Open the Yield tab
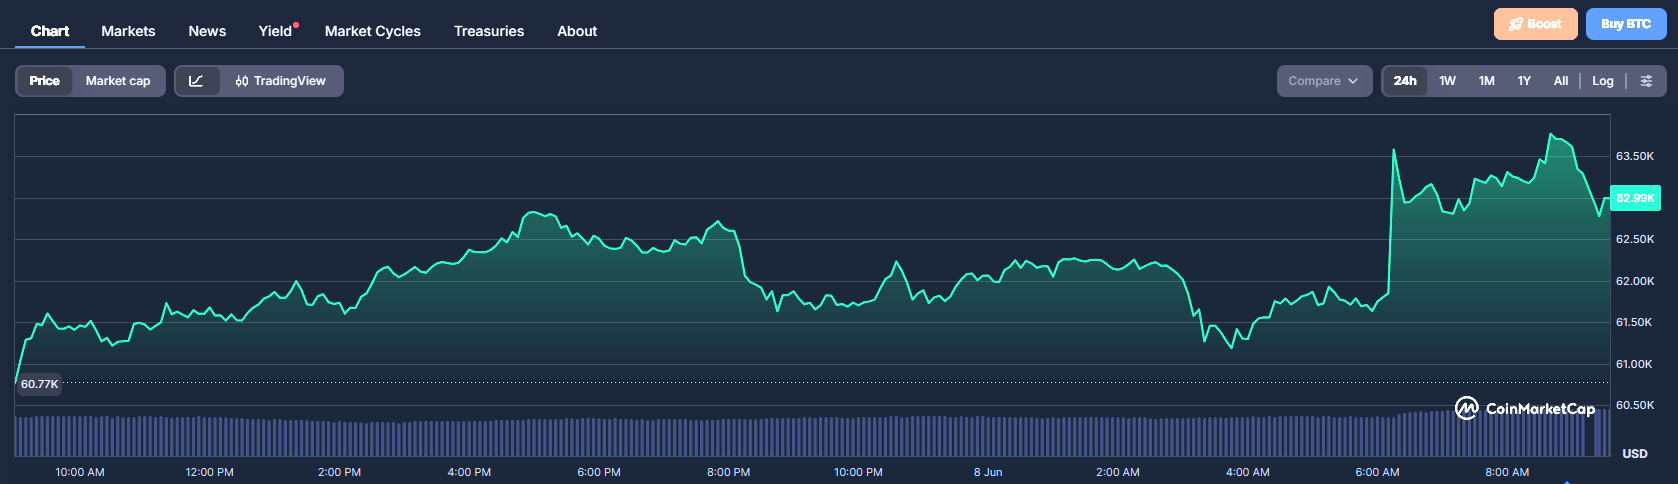Screen dimensions: 1678x484 pos(275,31)
